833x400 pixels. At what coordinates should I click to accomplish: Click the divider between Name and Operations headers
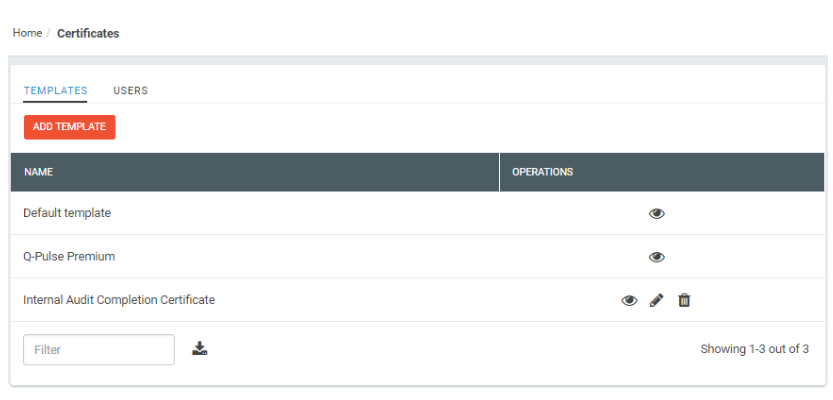(x=499, y=172)
